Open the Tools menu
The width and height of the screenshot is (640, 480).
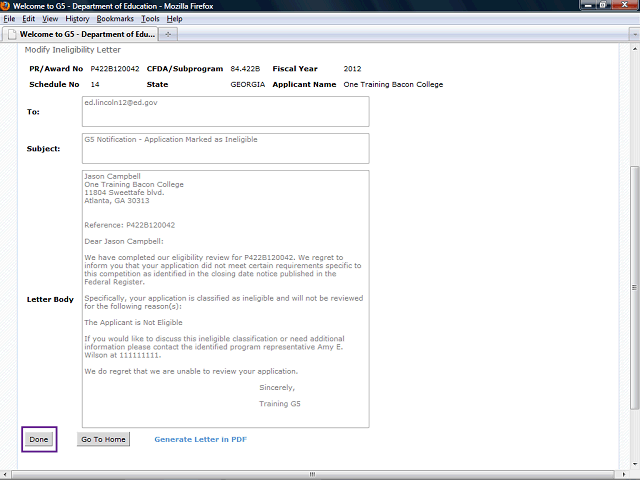[150, 19]
